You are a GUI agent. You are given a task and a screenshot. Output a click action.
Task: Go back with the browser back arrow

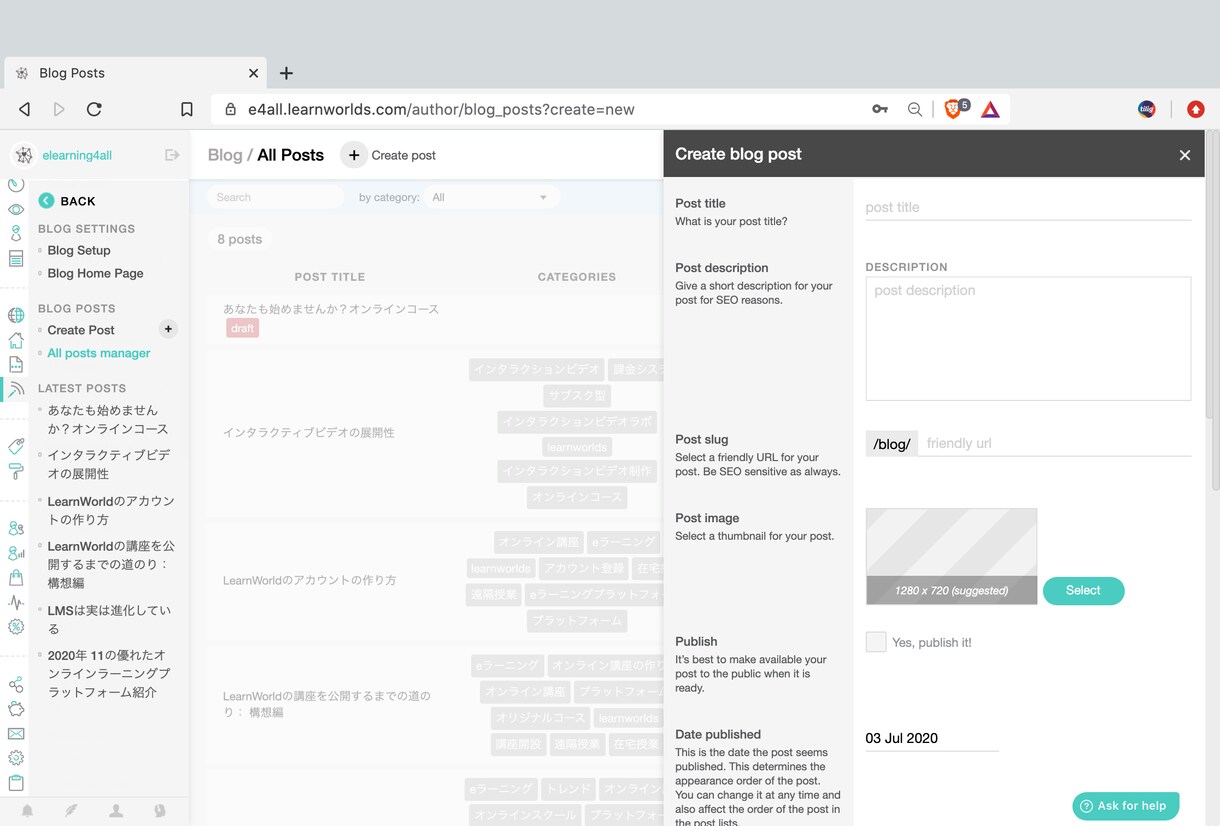pyautogui.click(x=25, y=109)
